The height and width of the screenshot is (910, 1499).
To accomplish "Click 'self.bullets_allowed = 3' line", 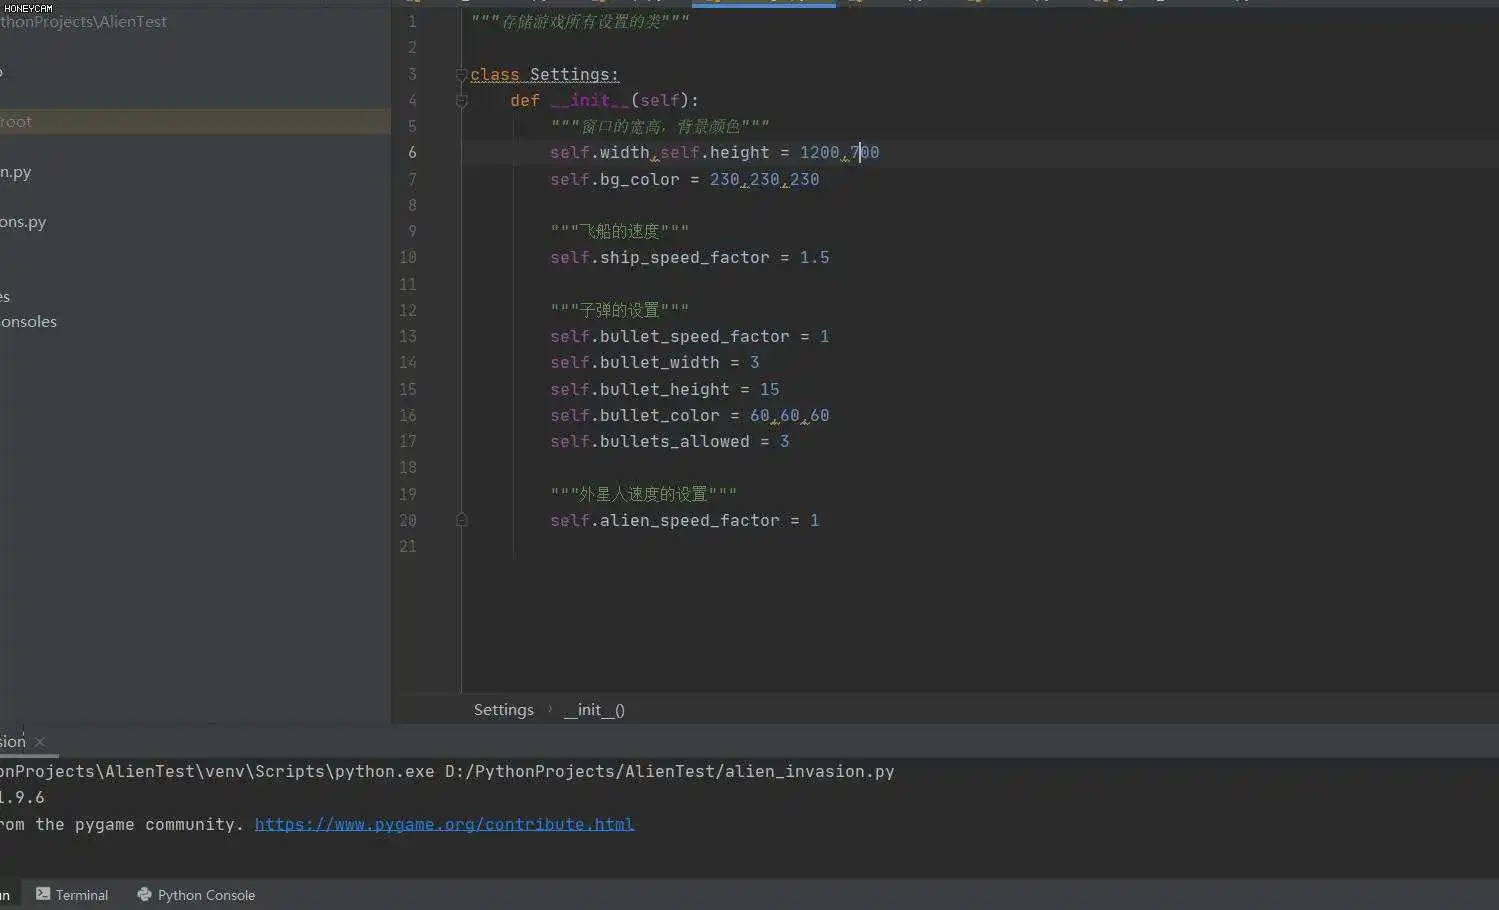I will [669, 442].
